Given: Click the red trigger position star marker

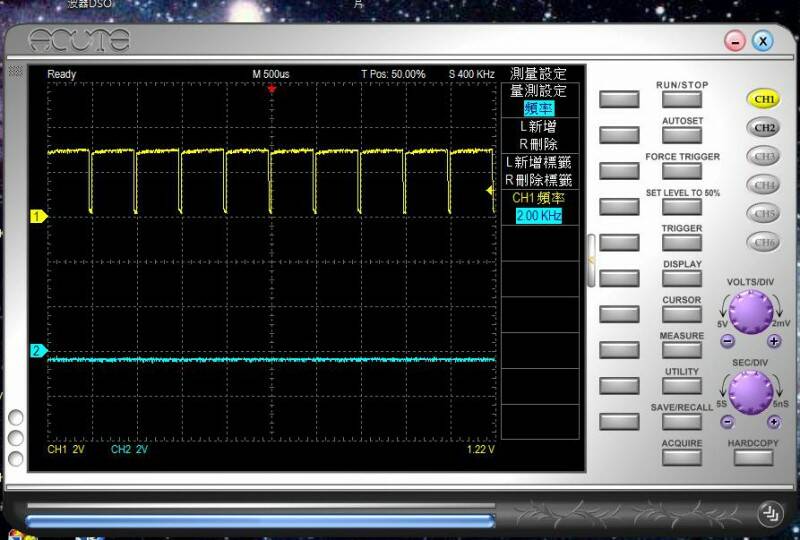Looking at the screenshot, I should click(x=272, y=89).
